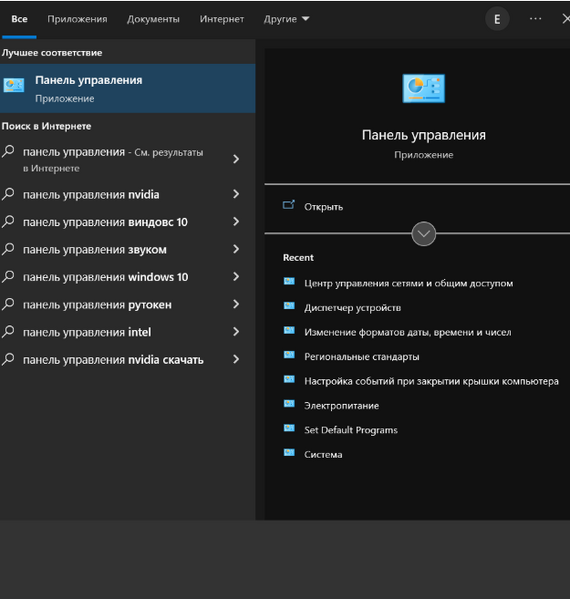Expand the arrow for 'панель управления рутокен'
This screenshot has height=599, width=570.
236,304
